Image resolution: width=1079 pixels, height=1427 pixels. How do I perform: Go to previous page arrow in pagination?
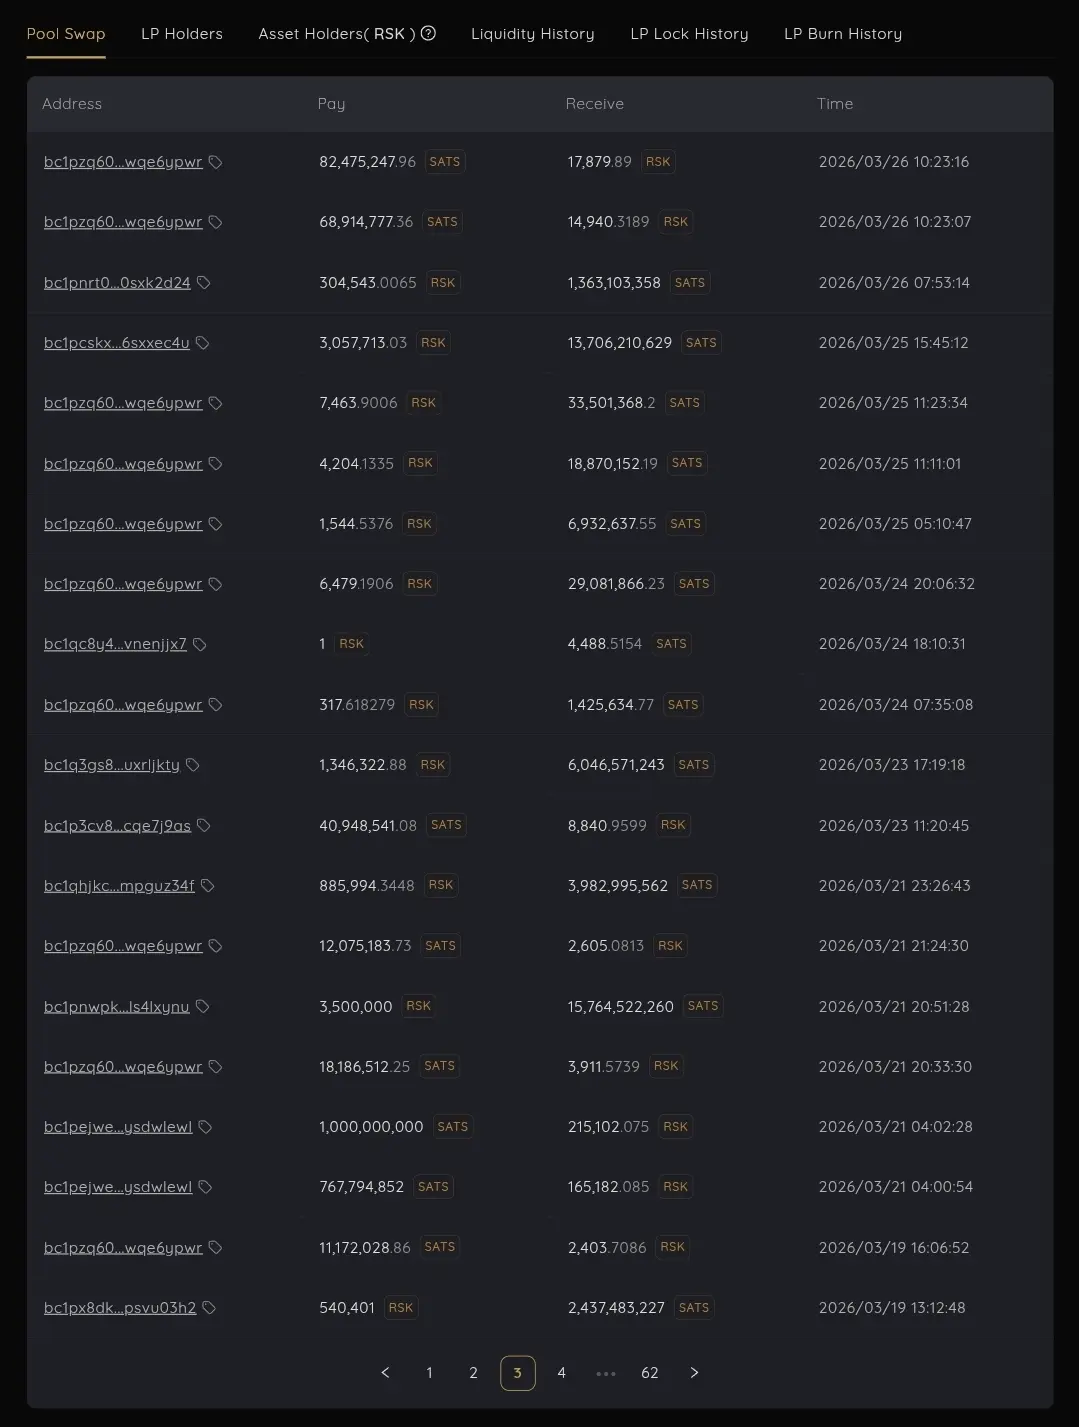click(385, 1373)
